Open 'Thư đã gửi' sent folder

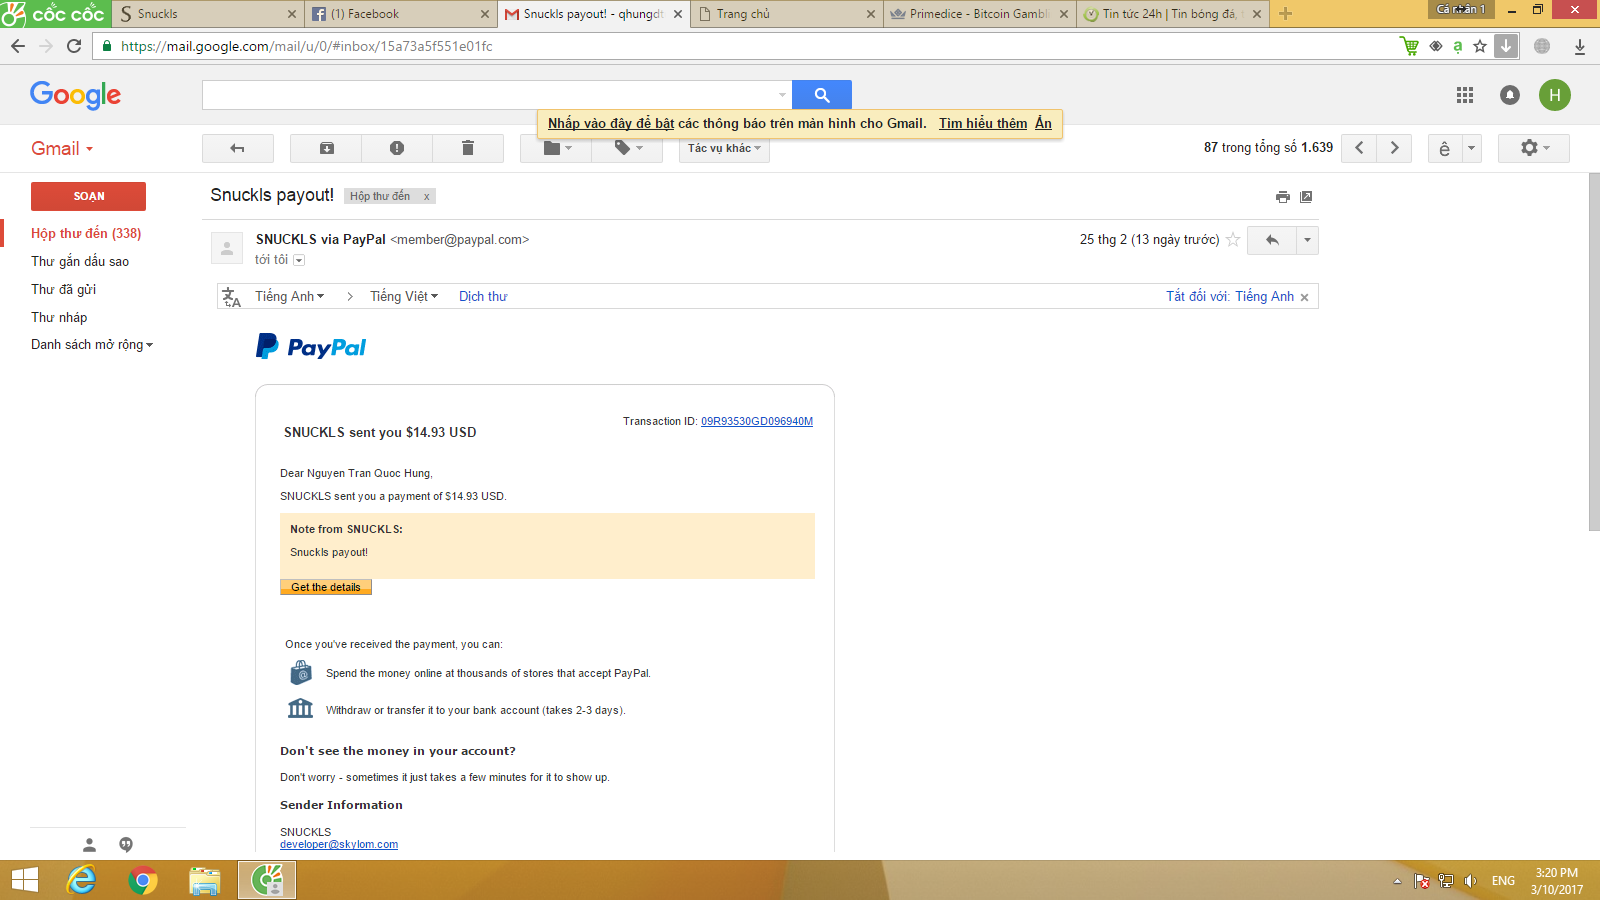coord(63,289)
